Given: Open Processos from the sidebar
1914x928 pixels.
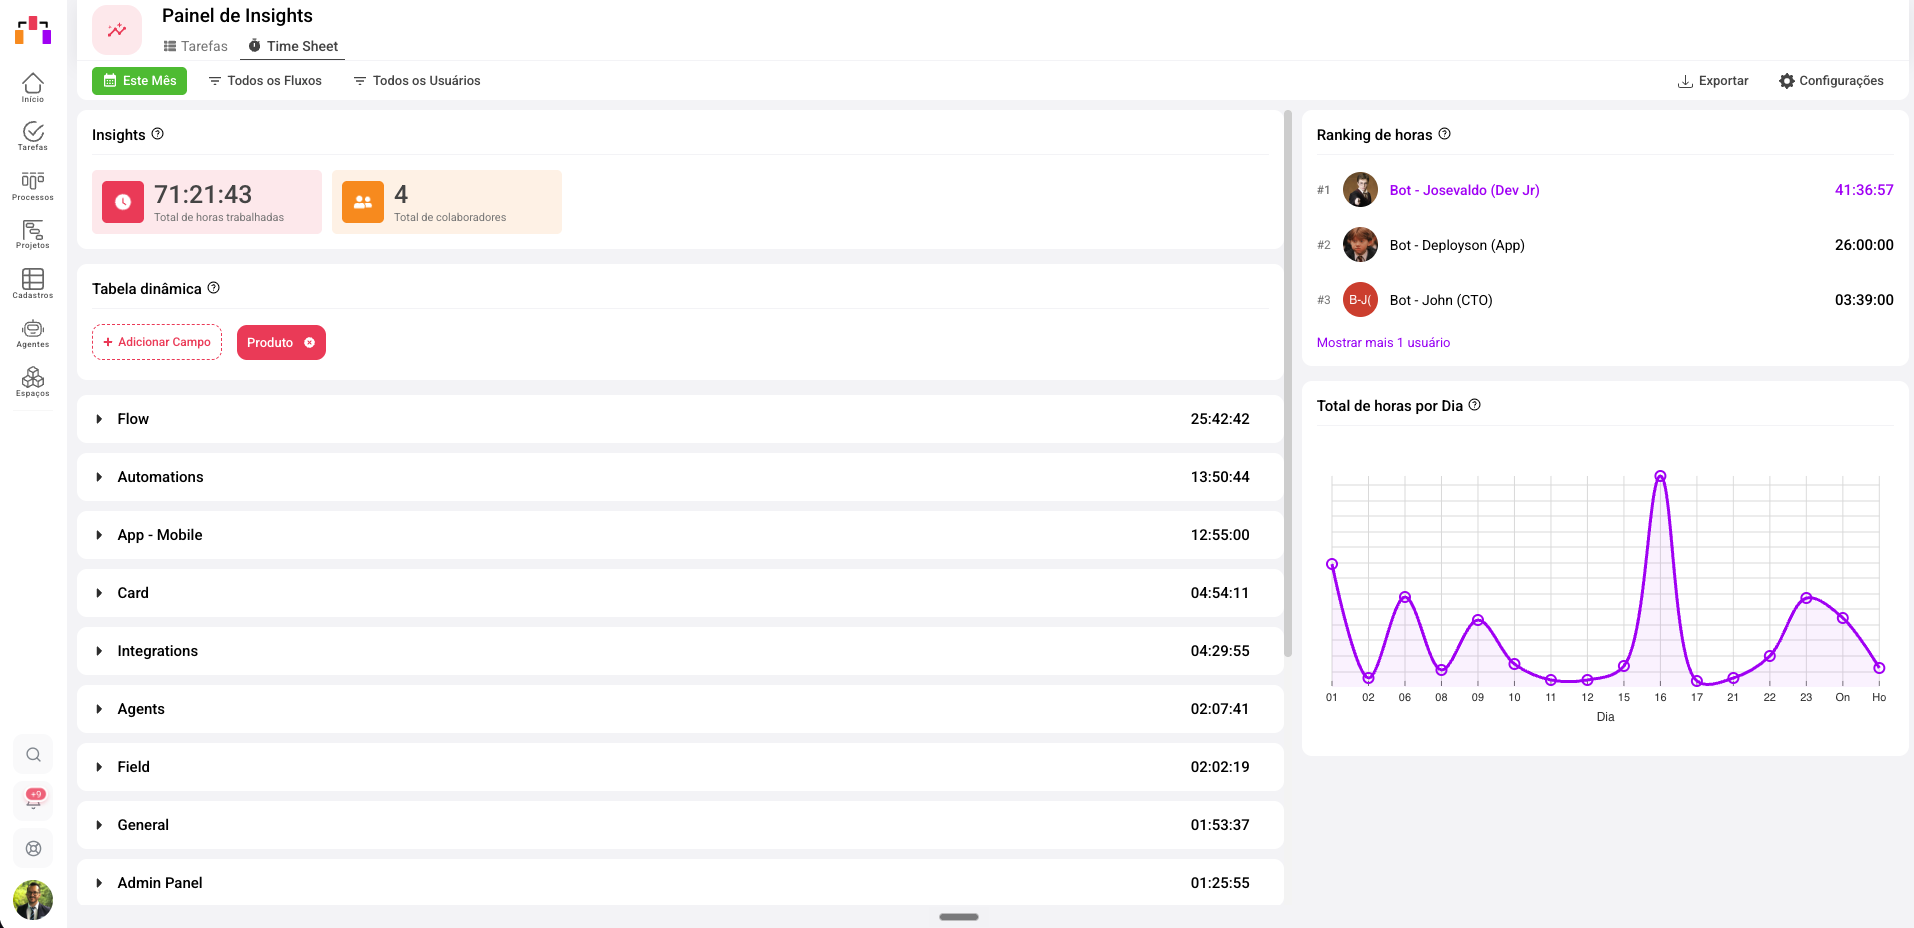Looking at the screenshot, I should coord(33,185).
